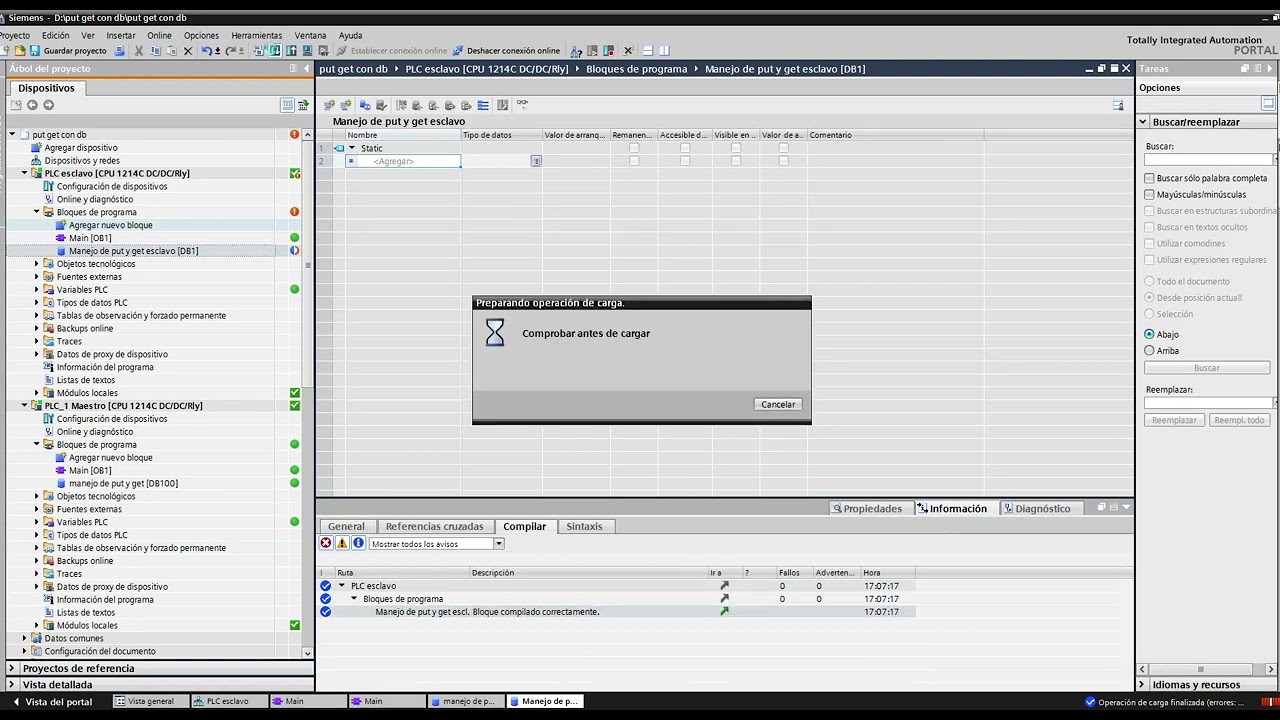Select the Desde posición actual option

click(x=1149, y=297)
